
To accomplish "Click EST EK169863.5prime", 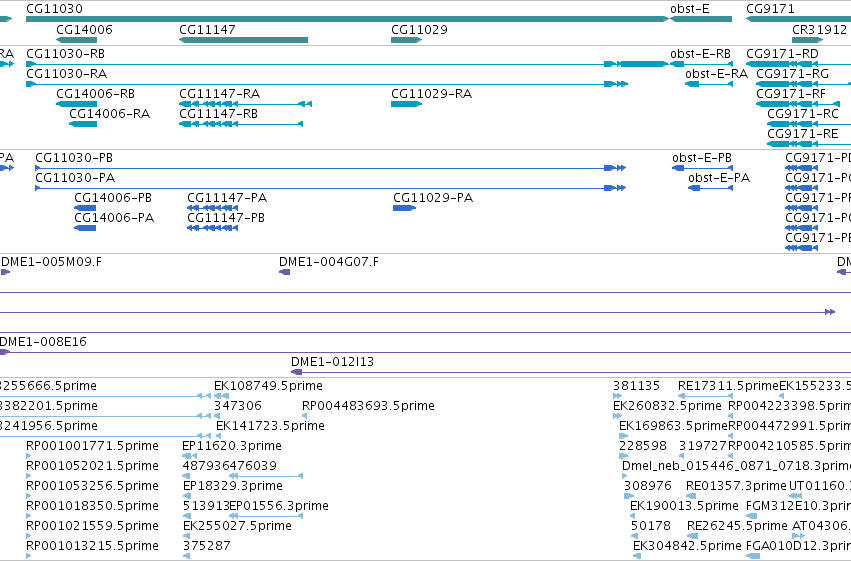I will coord(624,436).
